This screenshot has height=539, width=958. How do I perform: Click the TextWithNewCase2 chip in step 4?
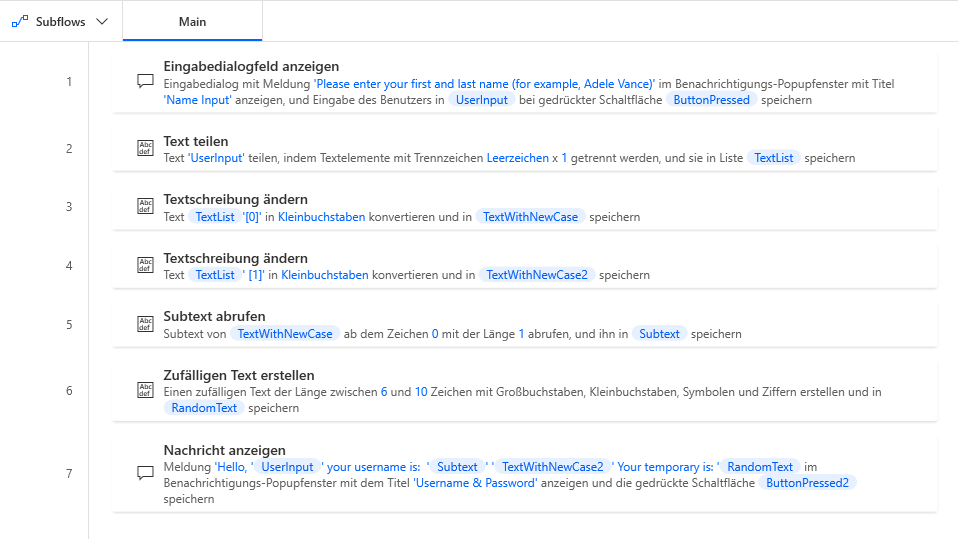(x=537, y=274)
